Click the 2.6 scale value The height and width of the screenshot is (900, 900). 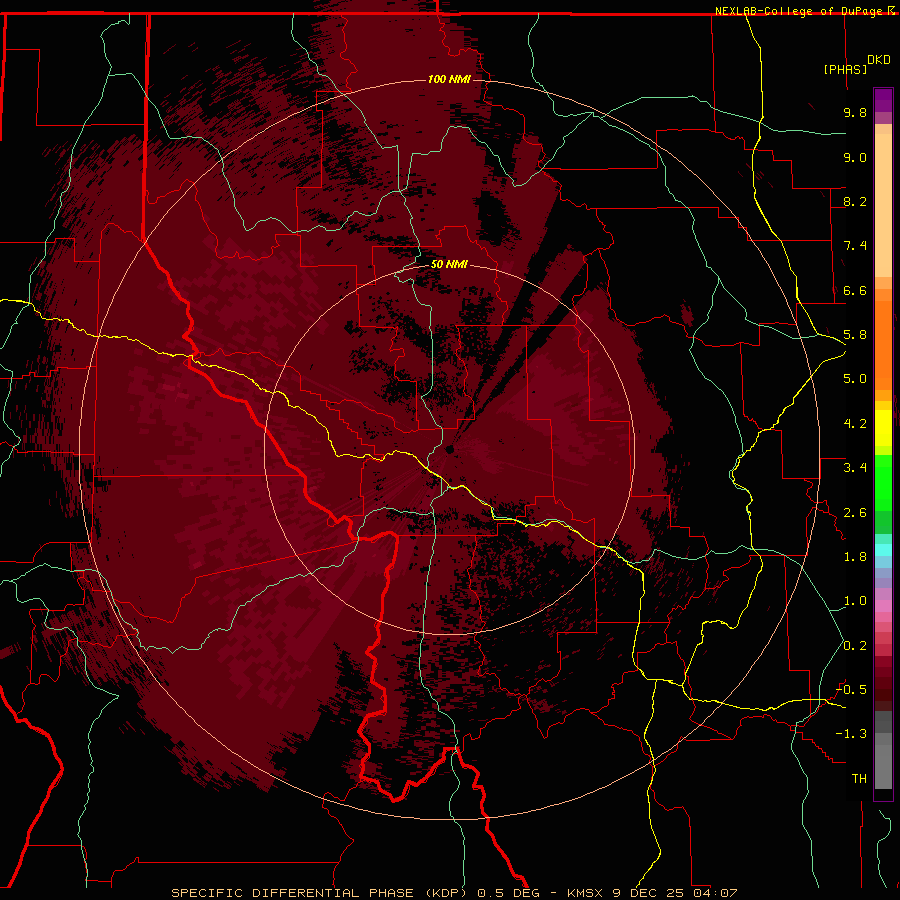point(855,513)
